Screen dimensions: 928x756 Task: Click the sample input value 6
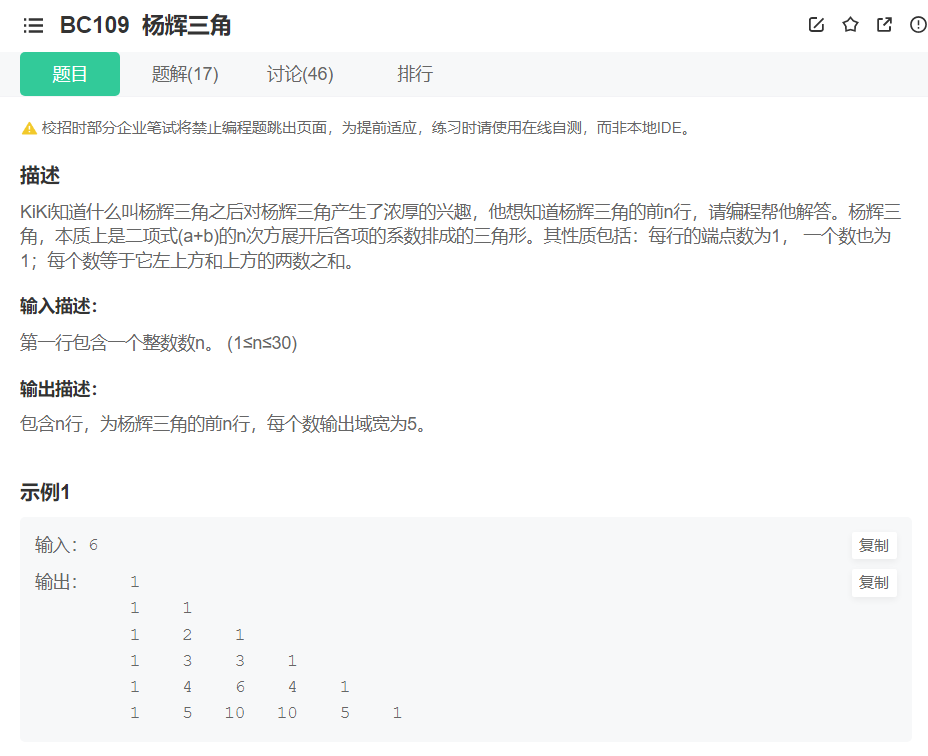[x=91, y=544]
